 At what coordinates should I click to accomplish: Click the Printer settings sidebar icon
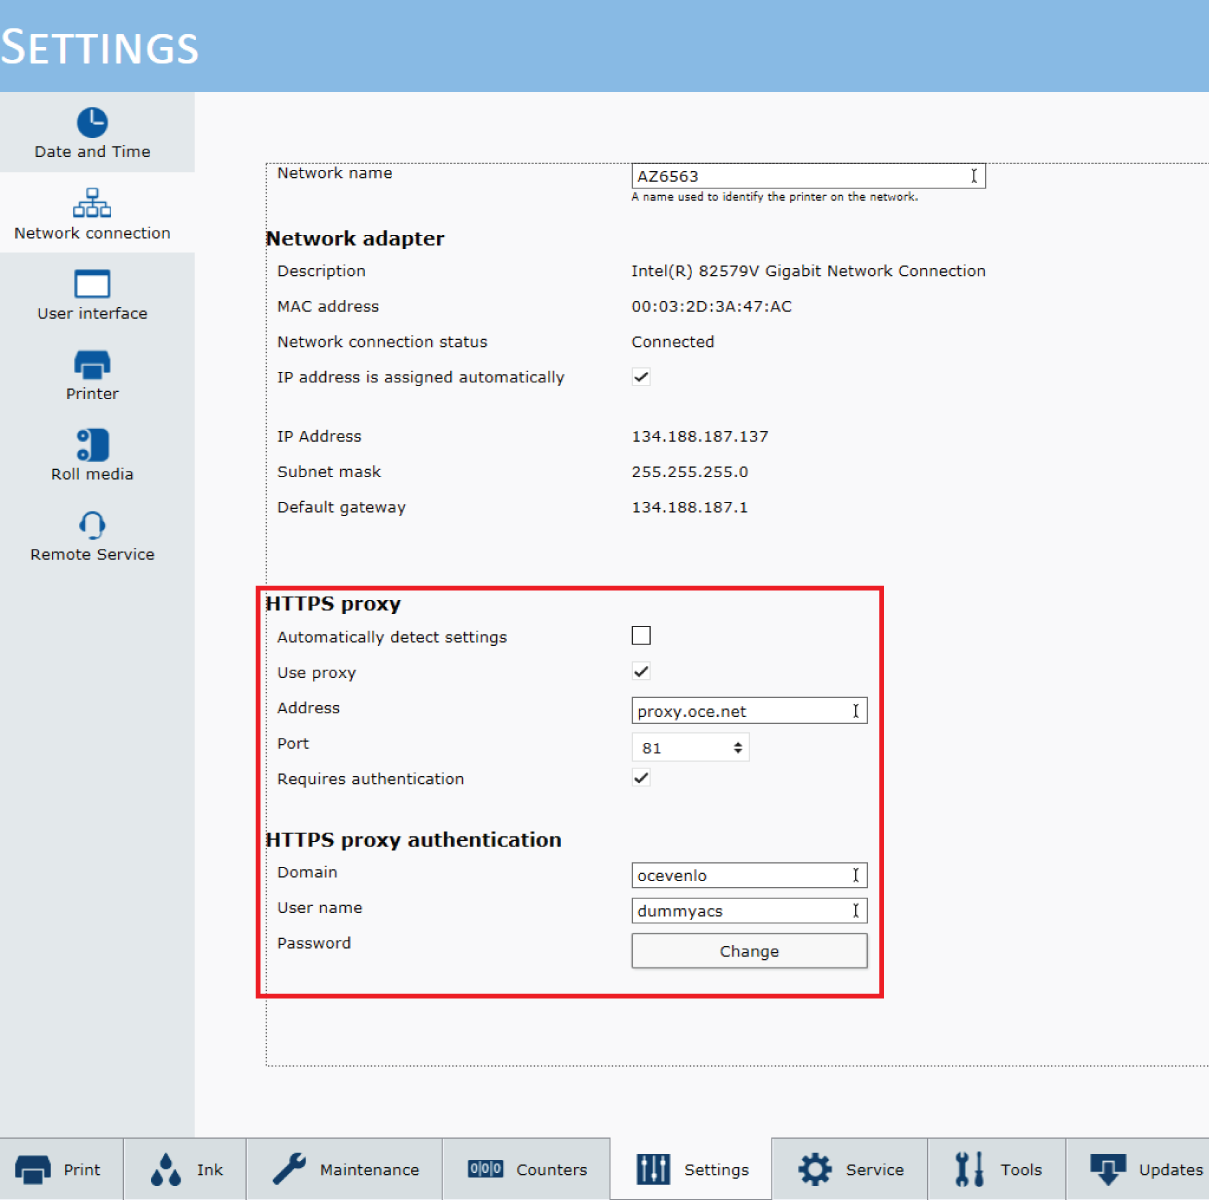point(92,364)
